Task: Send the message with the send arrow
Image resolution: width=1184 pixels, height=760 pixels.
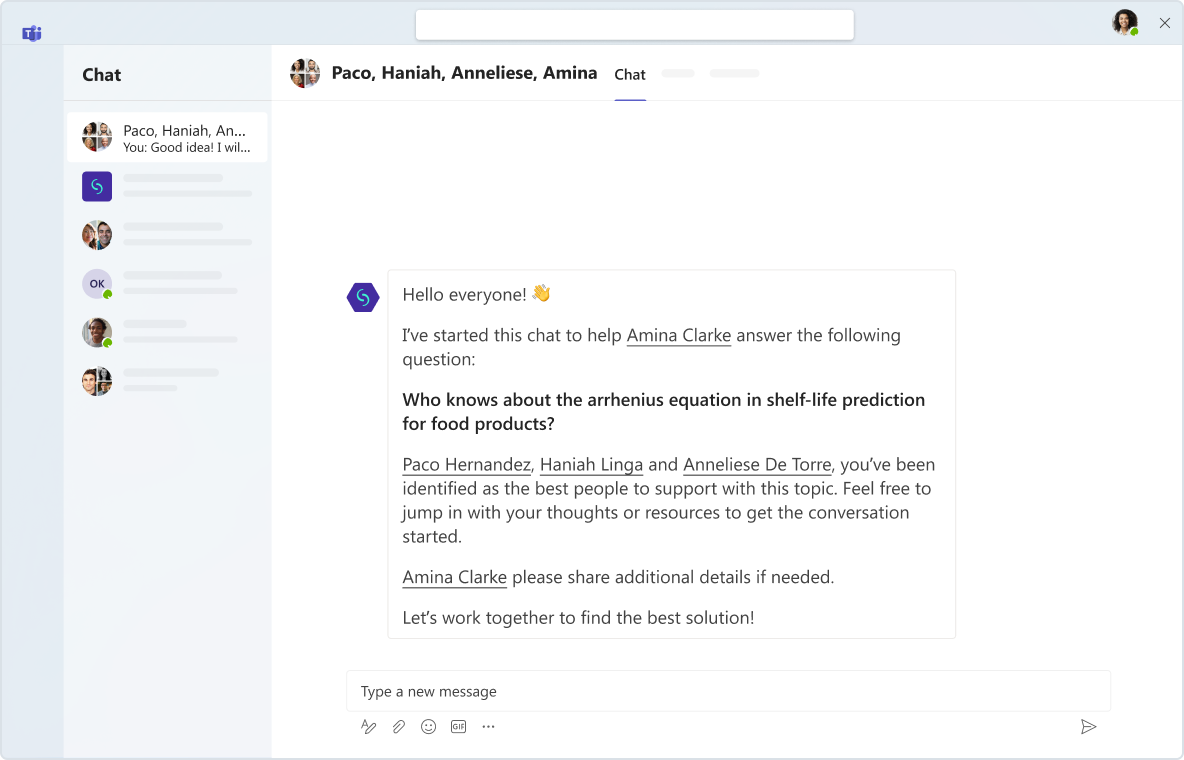Action: pos(1089,727)
